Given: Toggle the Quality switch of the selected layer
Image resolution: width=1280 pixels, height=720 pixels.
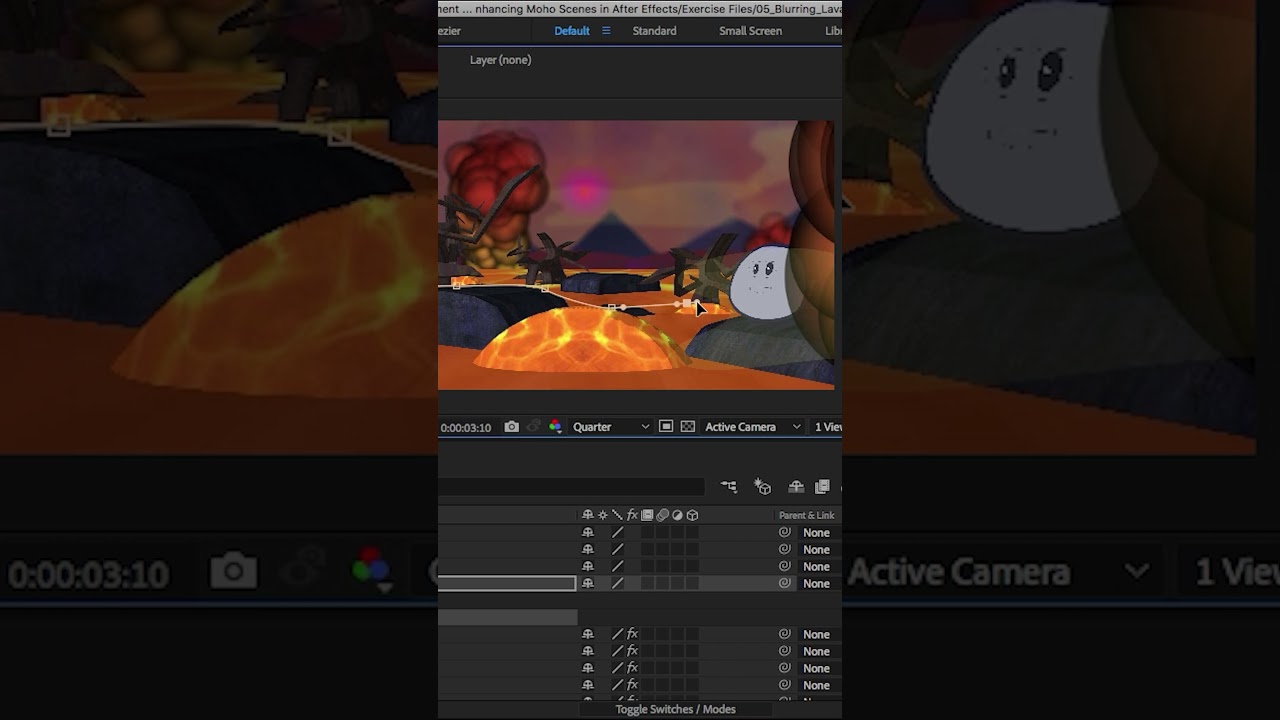Looking at the screenshot, I should pyautogui.click(x=617, y=583).
